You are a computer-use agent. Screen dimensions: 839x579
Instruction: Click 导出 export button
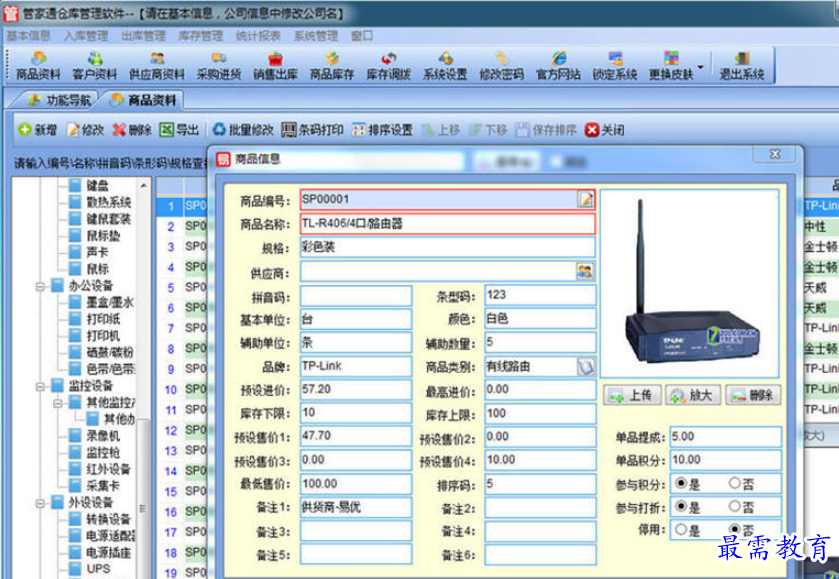point(180,129)
